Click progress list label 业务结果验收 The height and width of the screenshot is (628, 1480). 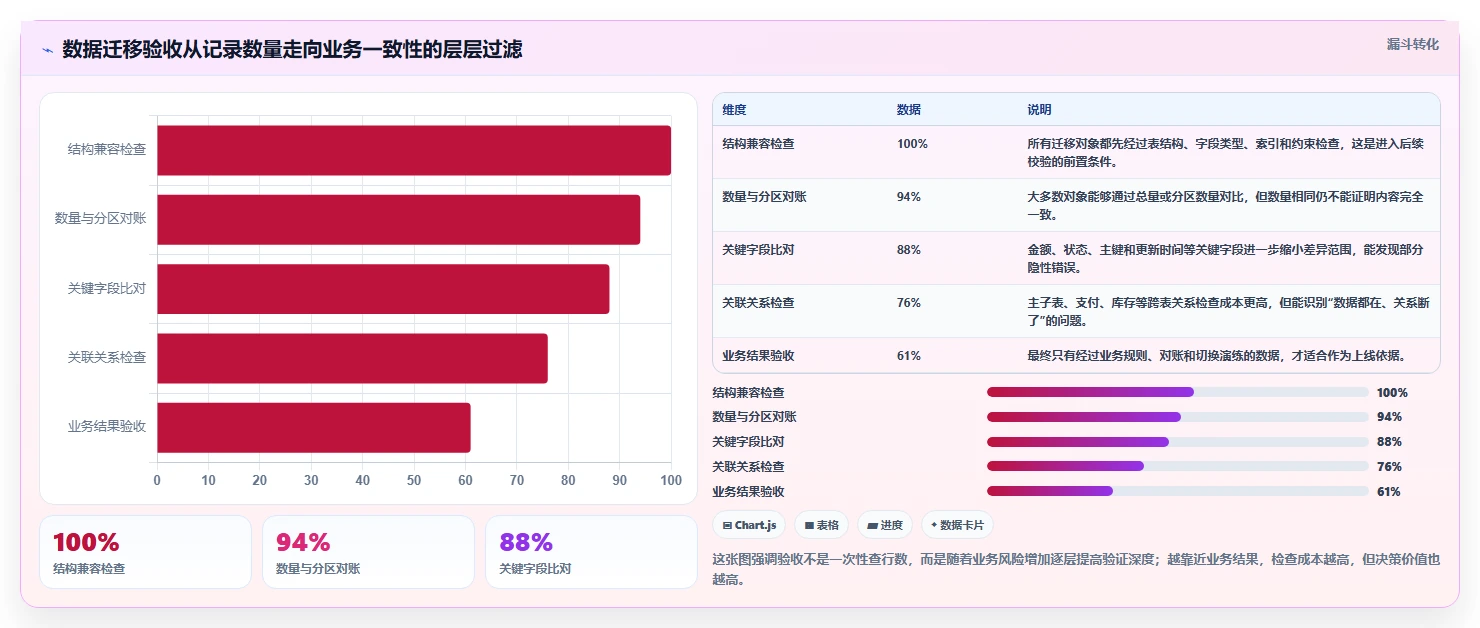(748, 492)
